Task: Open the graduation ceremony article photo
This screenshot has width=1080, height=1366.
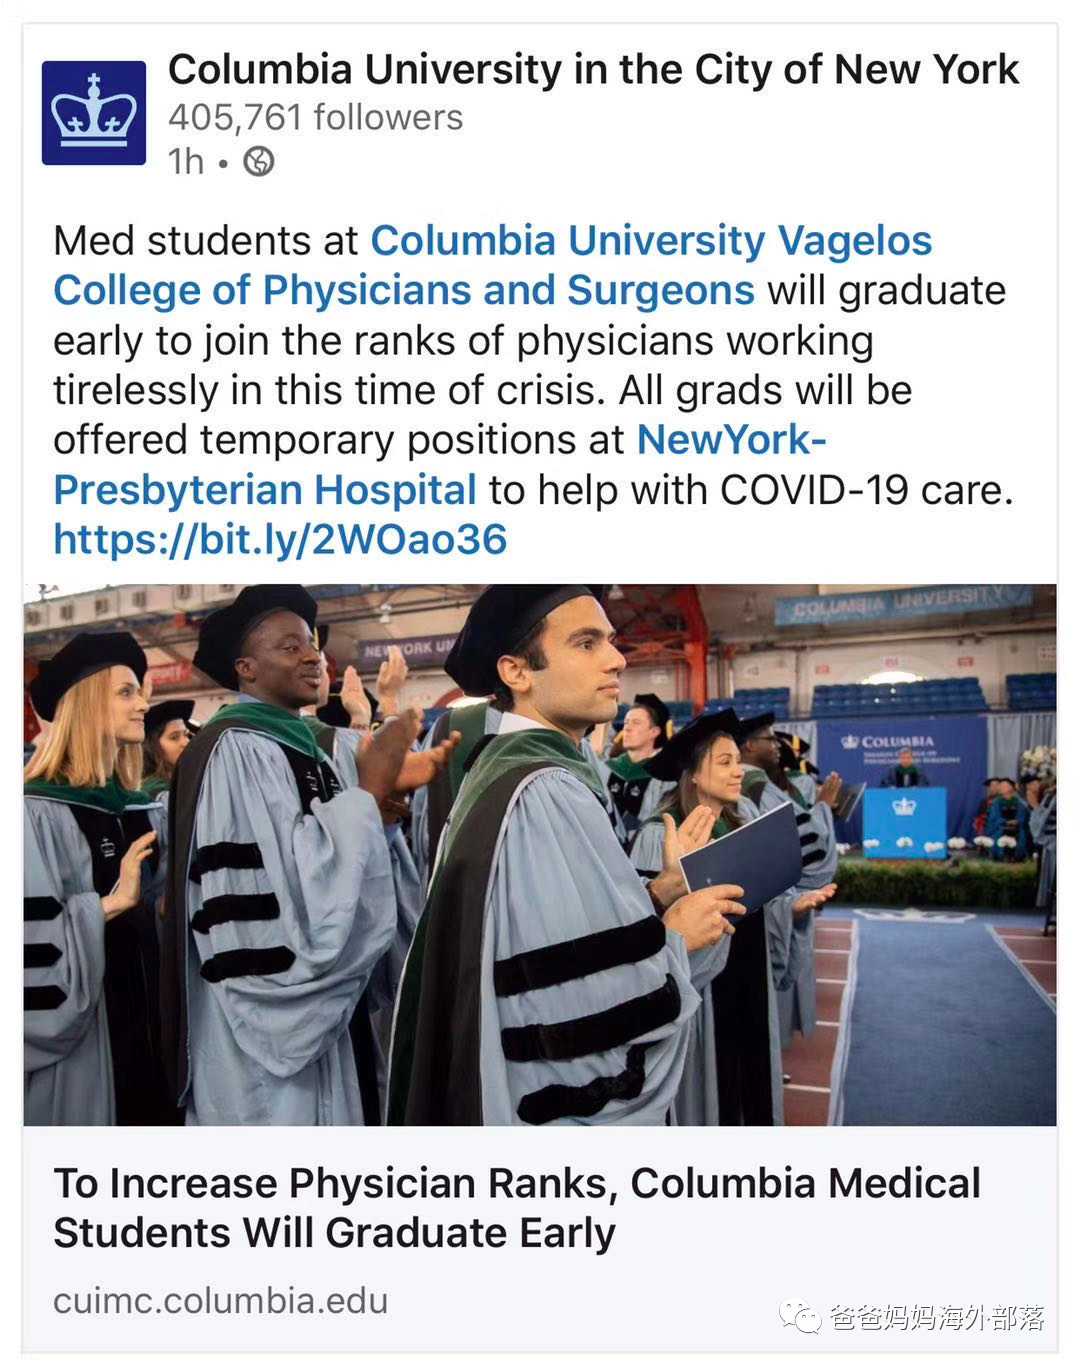Action: coord(540,854)
